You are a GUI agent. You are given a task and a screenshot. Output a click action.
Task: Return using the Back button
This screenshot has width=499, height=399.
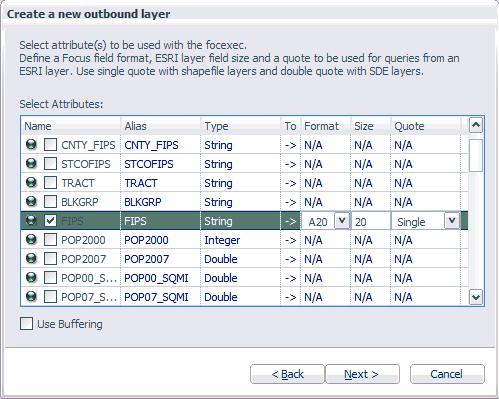tap(287, 374)
